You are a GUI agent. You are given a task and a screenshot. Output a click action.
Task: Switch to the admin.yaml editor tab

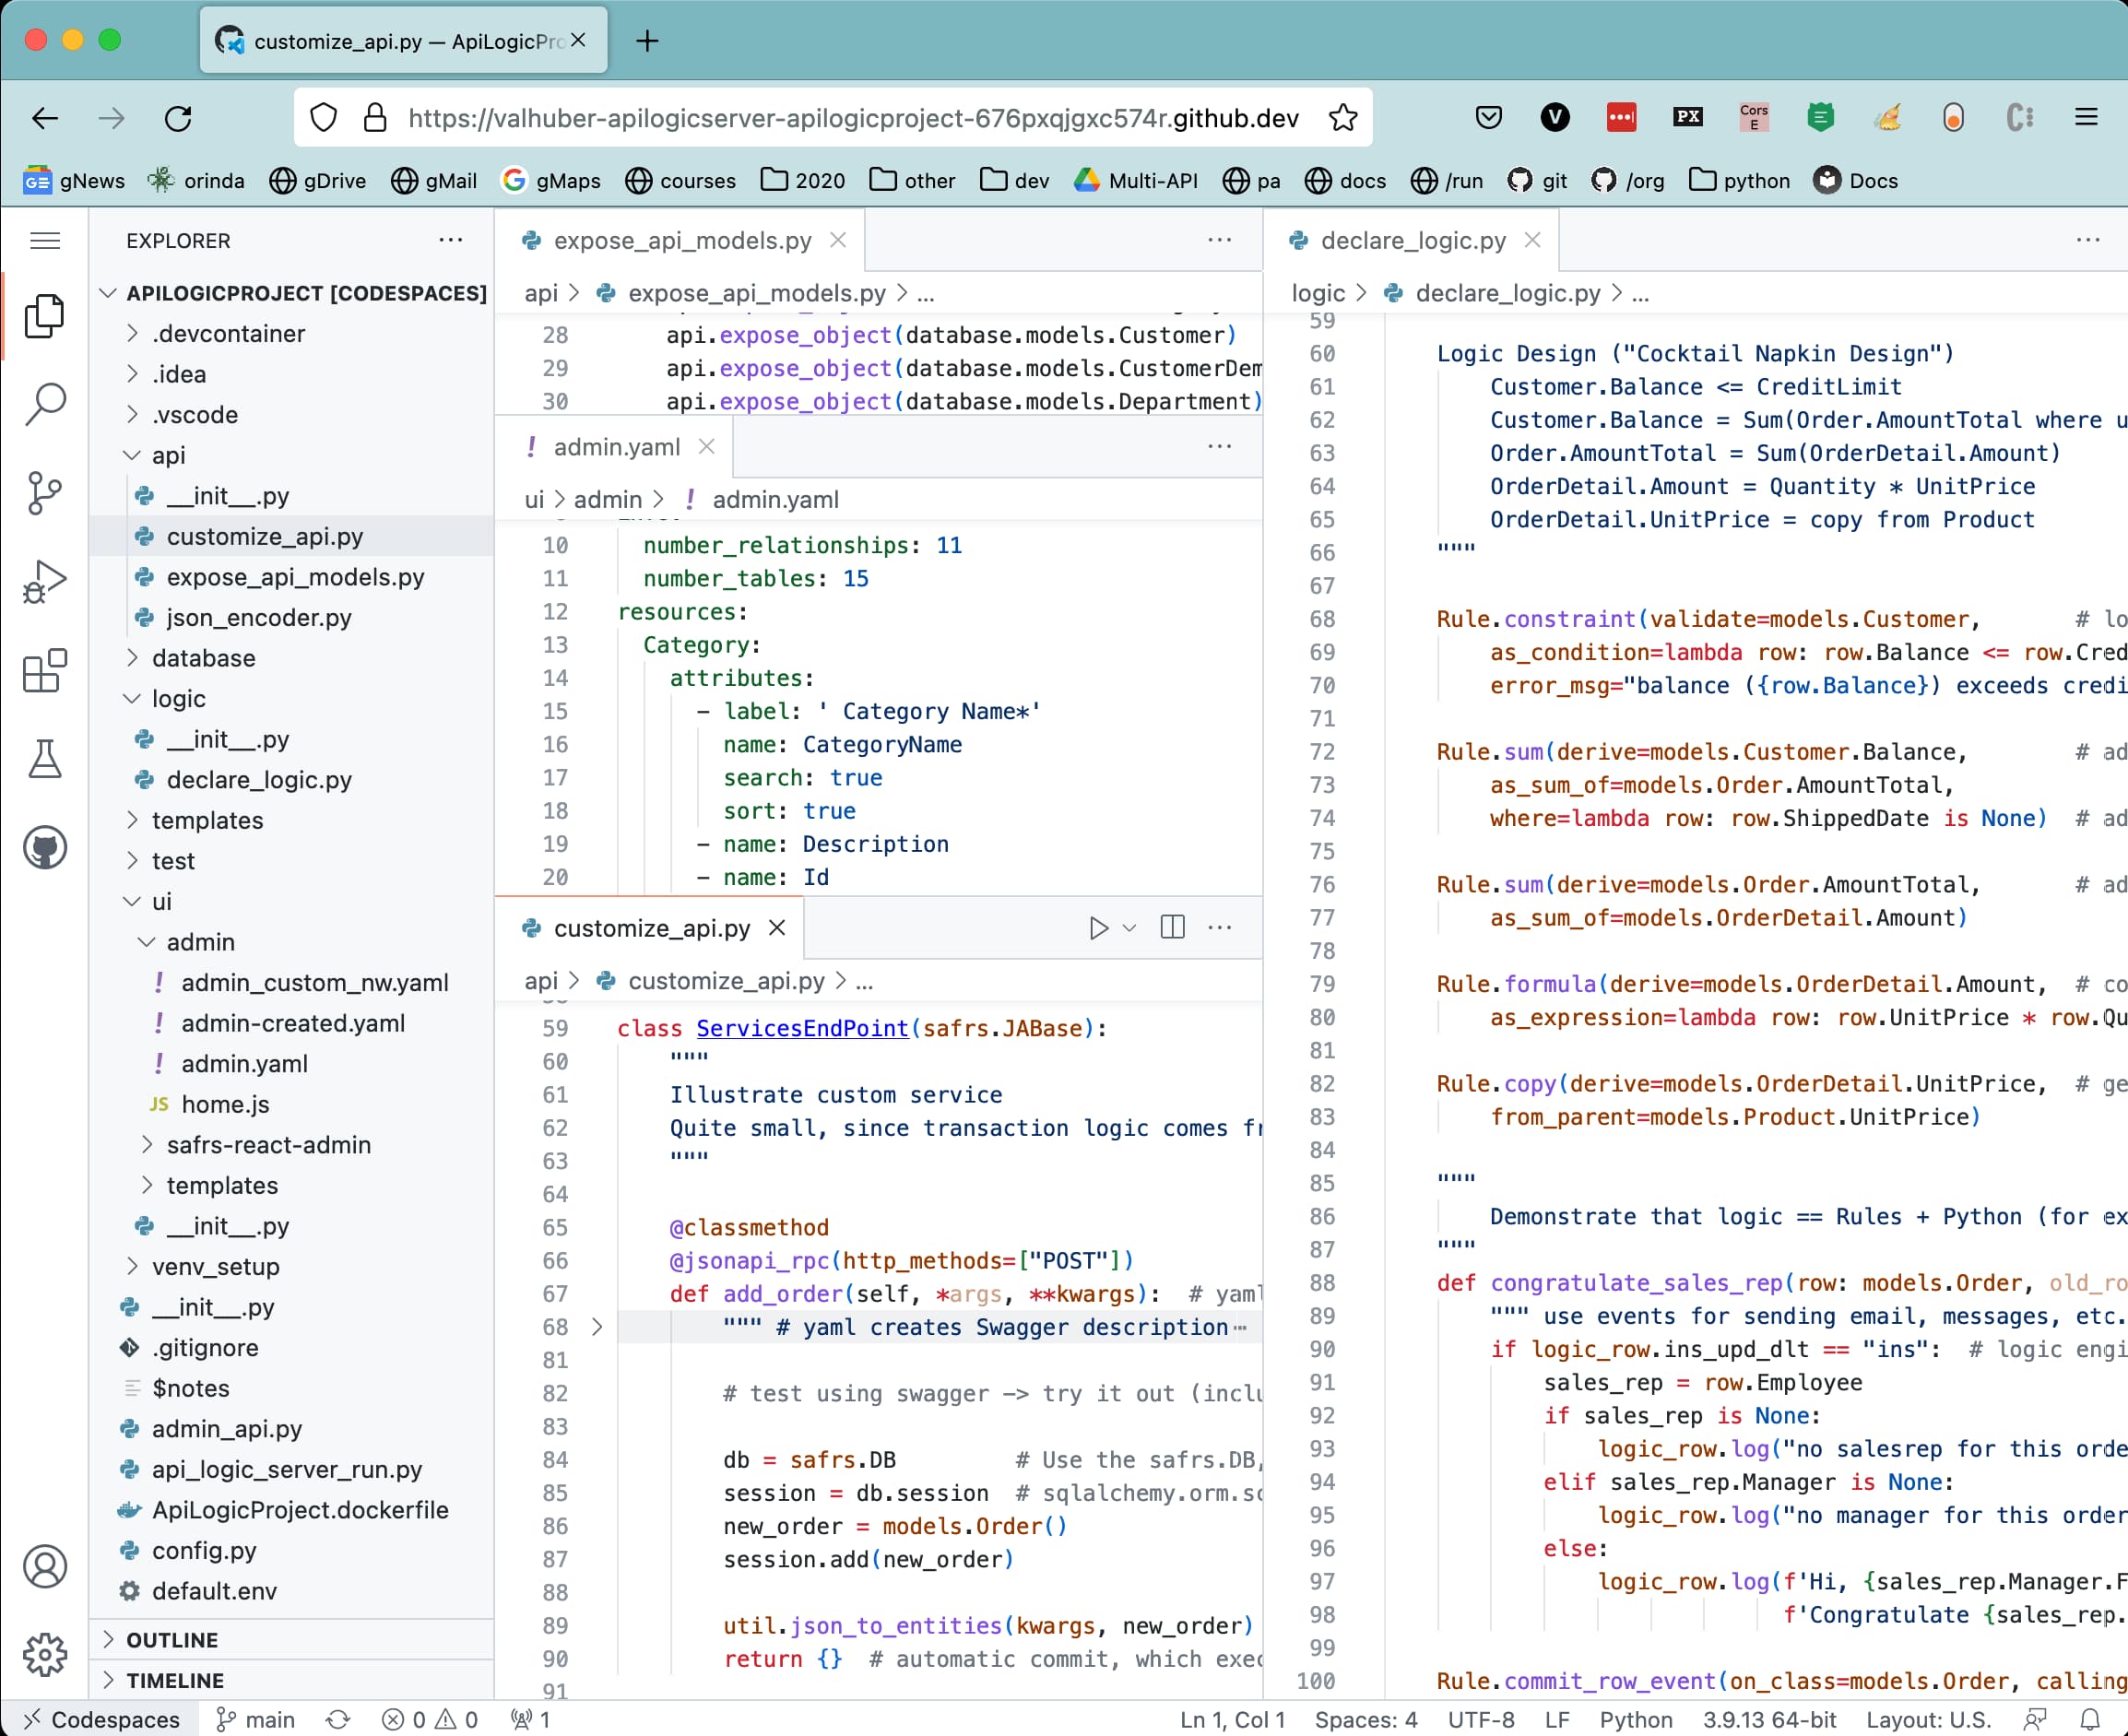tap(616, 447)
